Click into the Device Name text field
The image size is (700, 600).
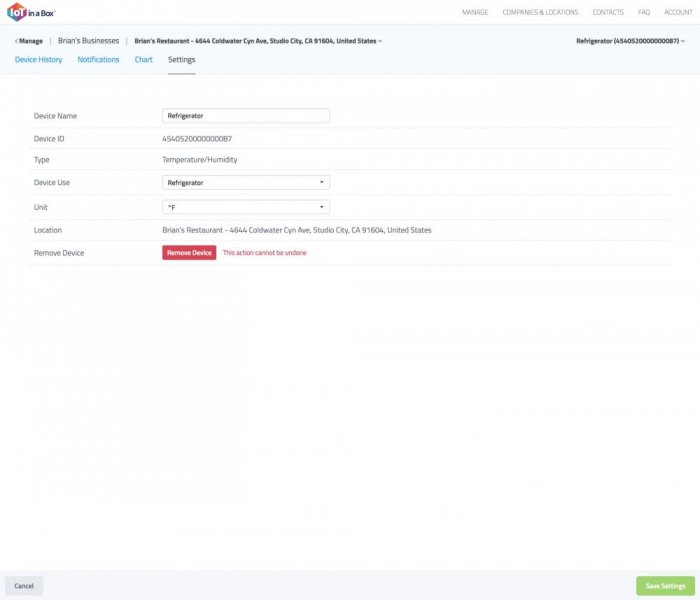click(246, 116)
